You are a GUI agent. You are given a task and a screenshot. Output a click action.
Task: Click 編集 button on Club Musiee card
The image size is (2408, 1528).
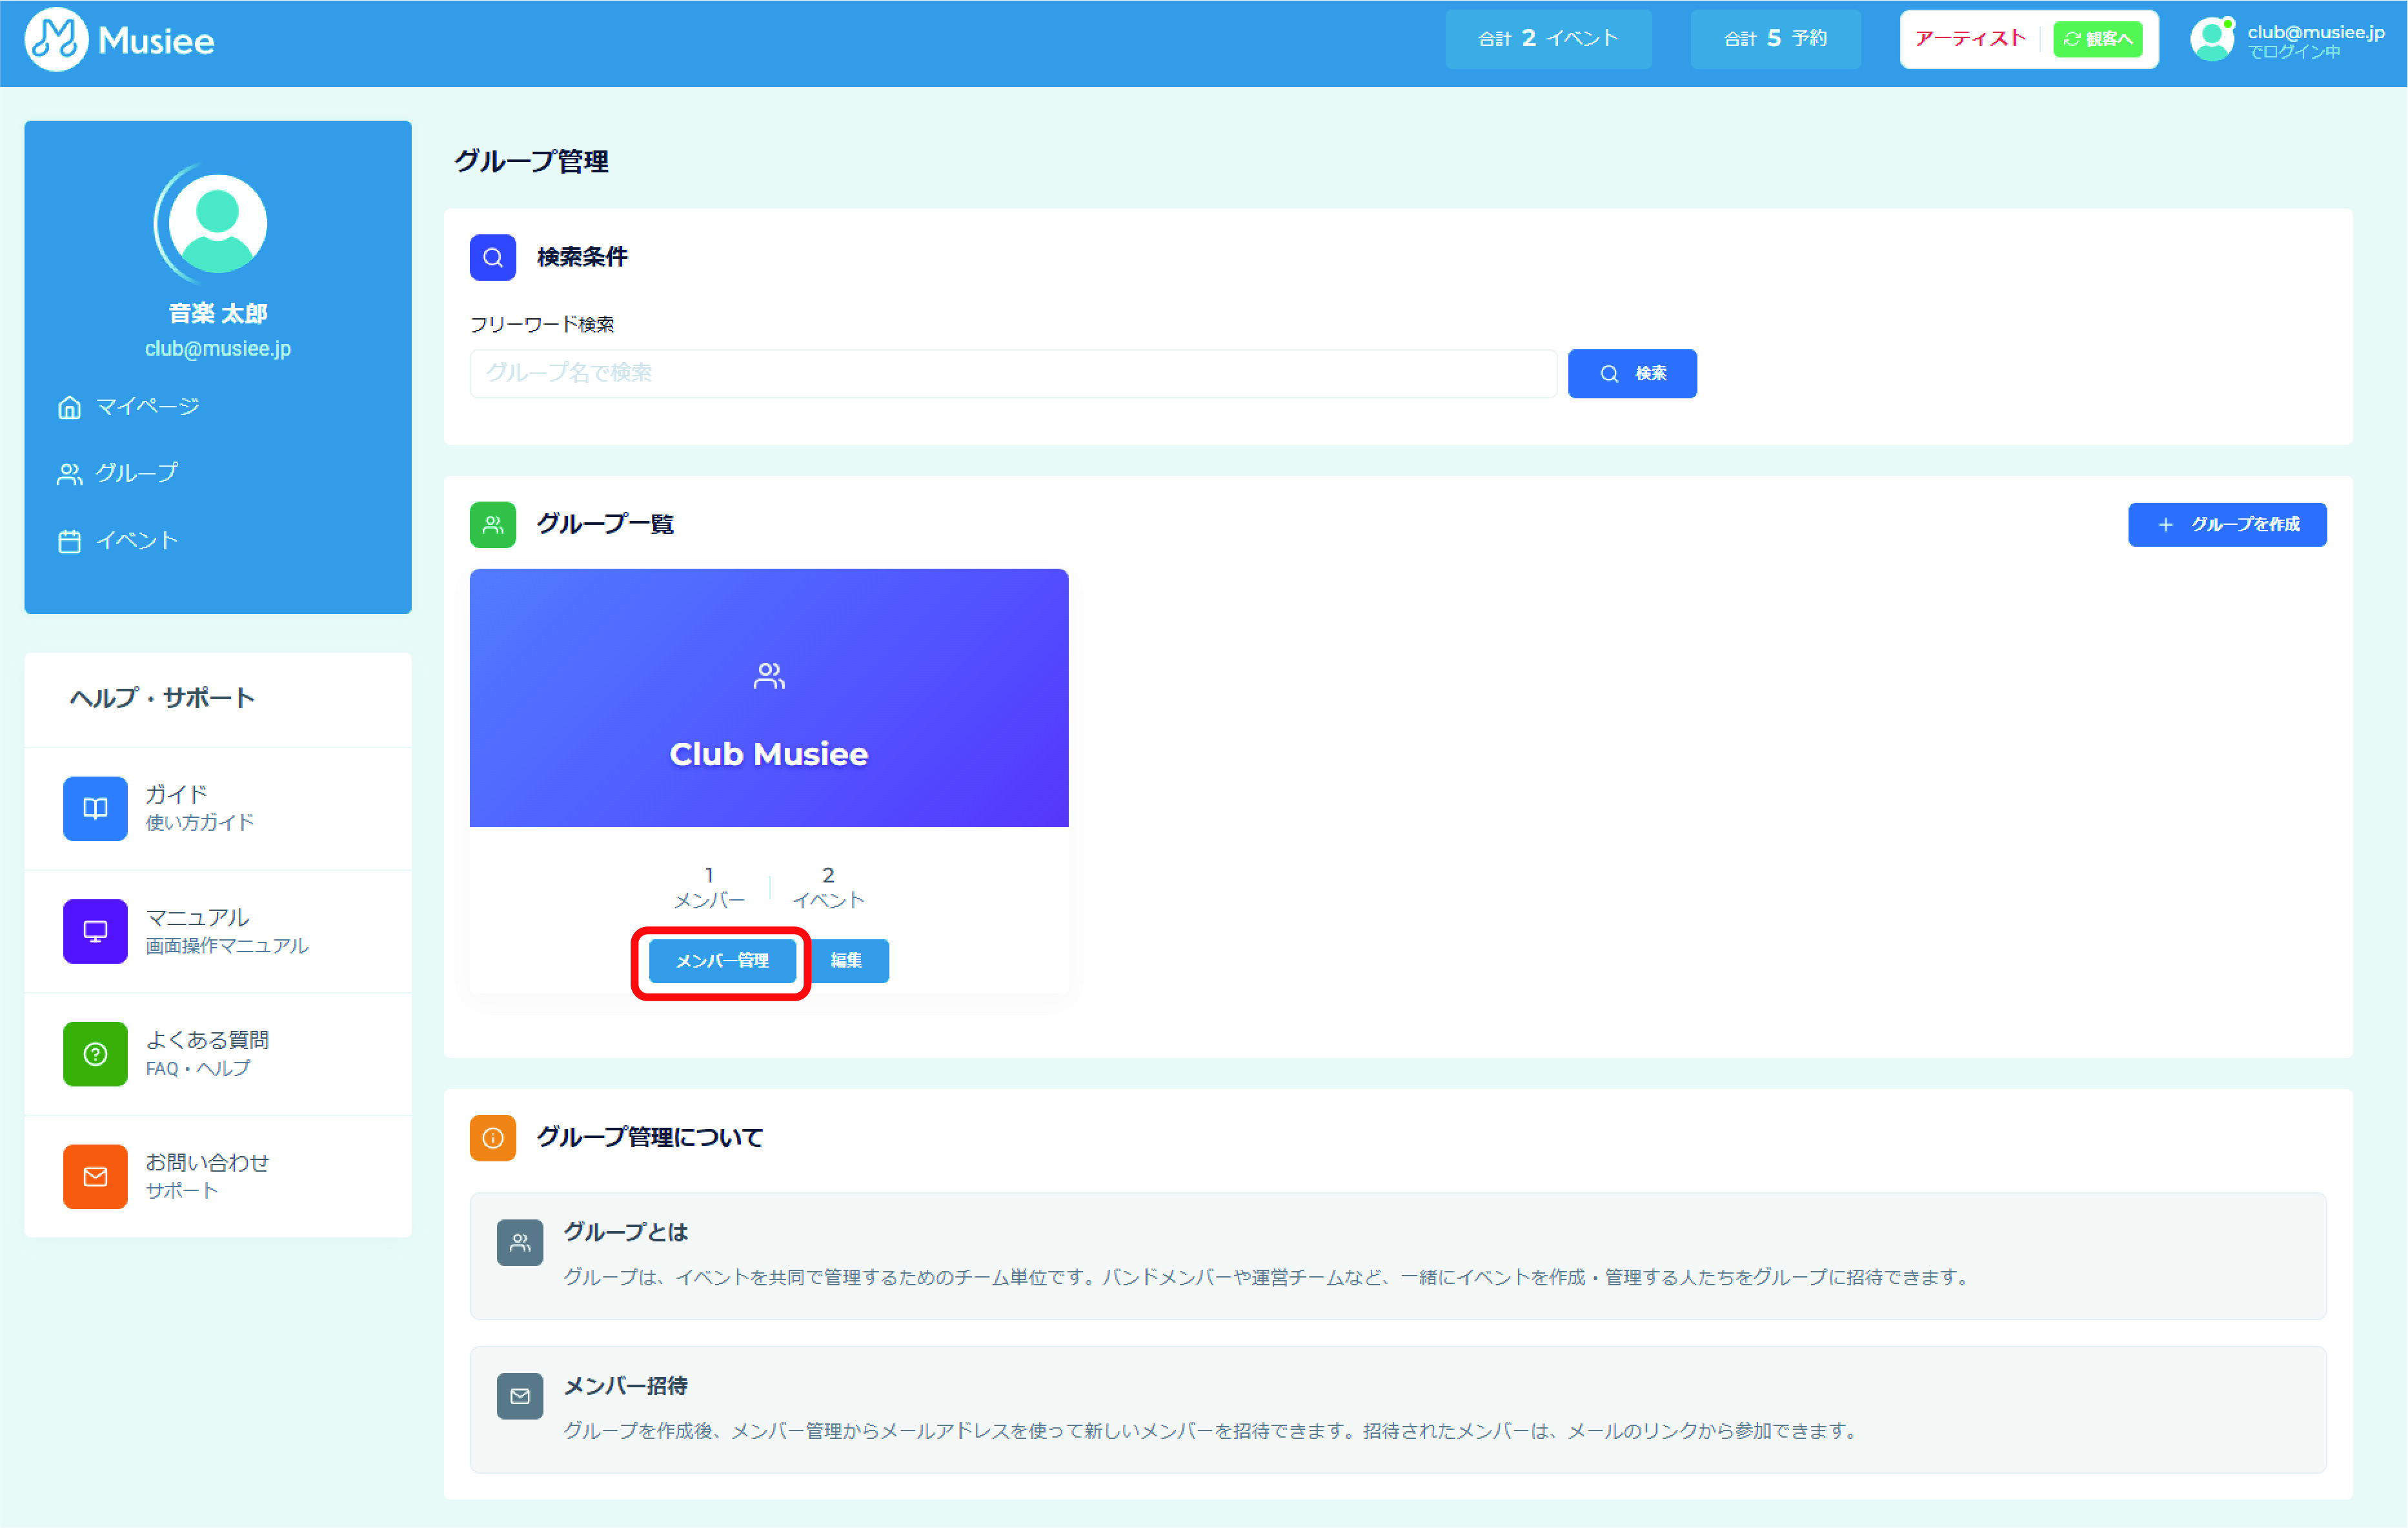click(x=847, y=961)
